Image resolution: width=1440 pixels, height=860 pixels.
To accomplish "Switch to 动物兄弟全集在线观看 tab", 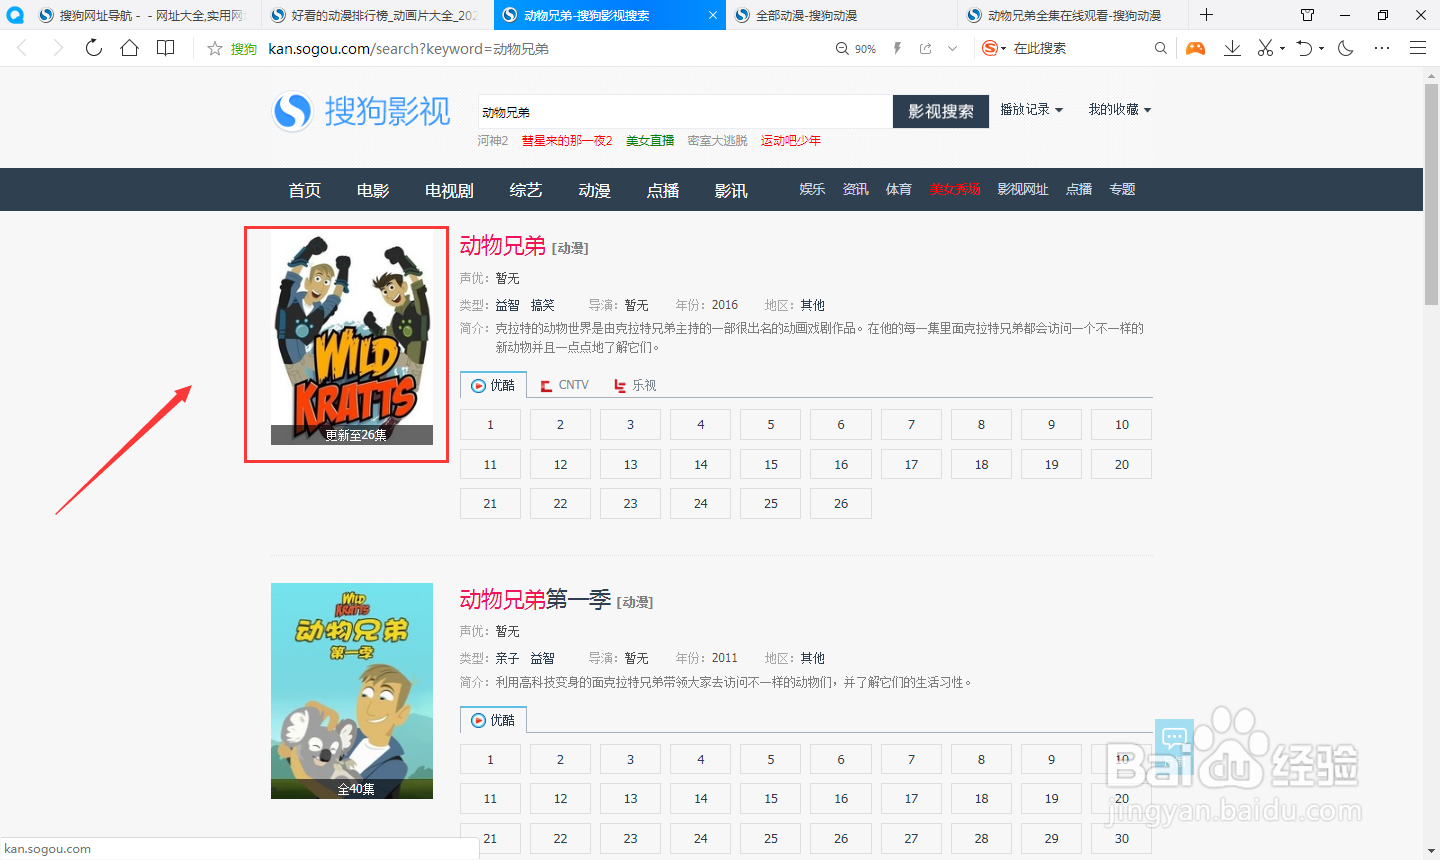I will (x=1074, y=15).
